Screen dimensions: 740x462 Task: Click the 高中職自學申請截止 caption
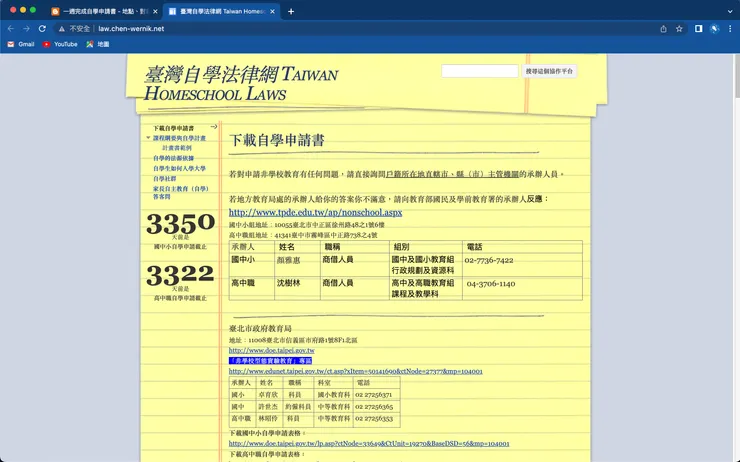click(180, 298)
